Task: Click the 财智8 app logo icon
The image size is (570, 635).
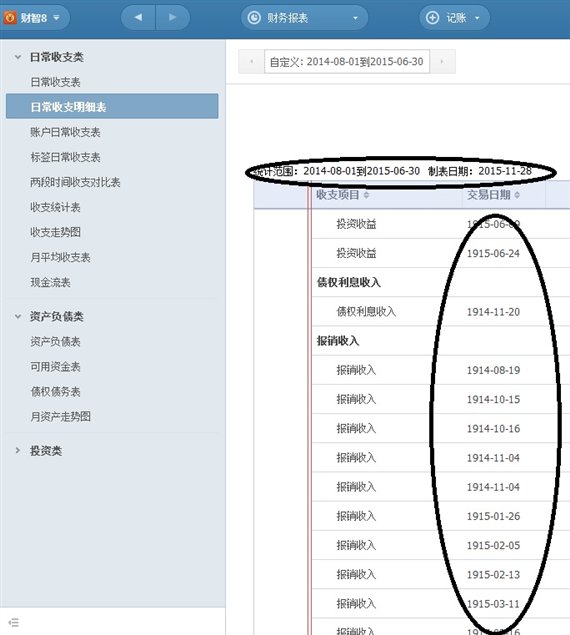Action: pos(10,17)
